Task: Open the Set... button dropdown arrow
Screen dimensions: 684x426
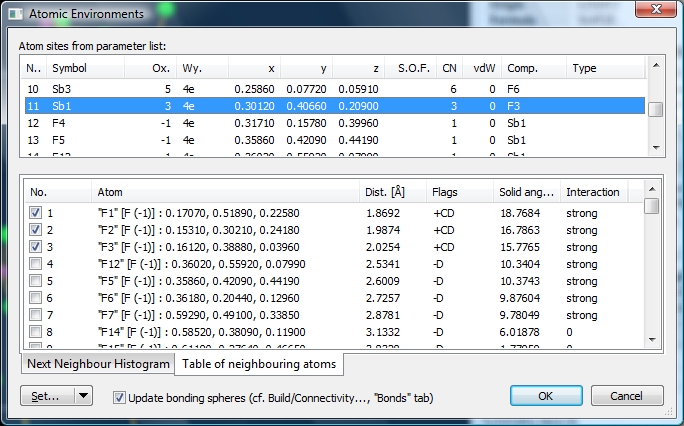Action: [84, 396]
